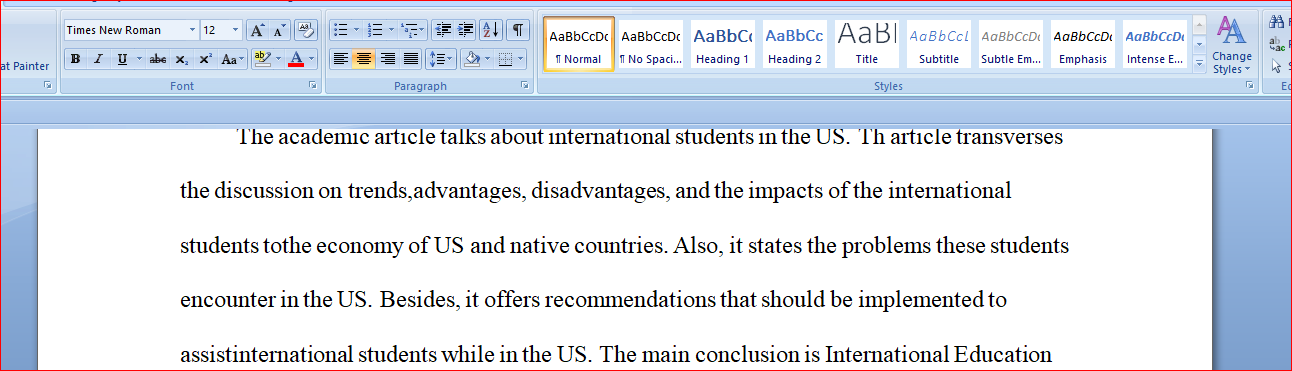The width and height of the screenshot is (1292, 371).
Task: Show the previous styles gallery row
Action: [x=1199, y=26]
